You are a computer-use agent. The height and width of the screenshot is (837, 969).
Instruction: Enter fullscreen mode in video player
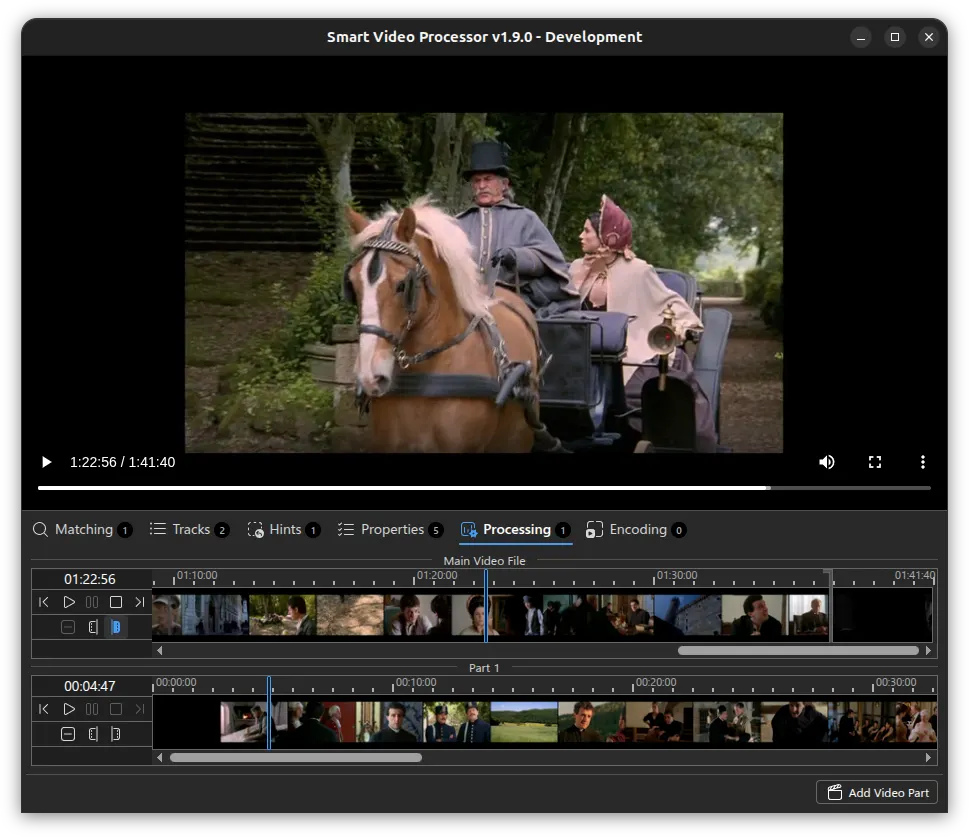click(874, 462)
